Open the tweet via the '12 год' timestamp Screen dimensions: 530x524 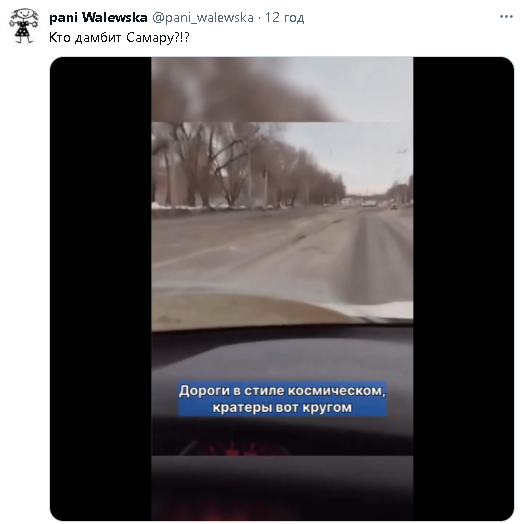[284, 18]
